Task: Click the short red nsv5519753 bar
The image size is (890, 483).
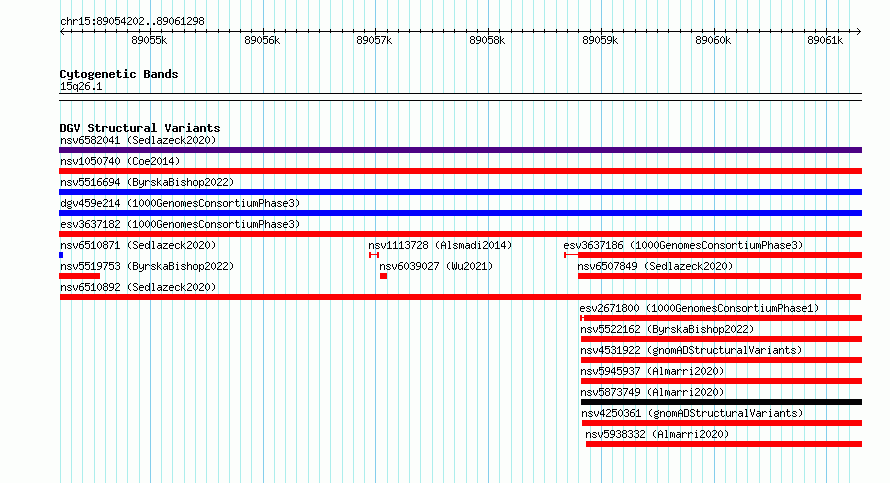Action: click(x=79, y=276)
